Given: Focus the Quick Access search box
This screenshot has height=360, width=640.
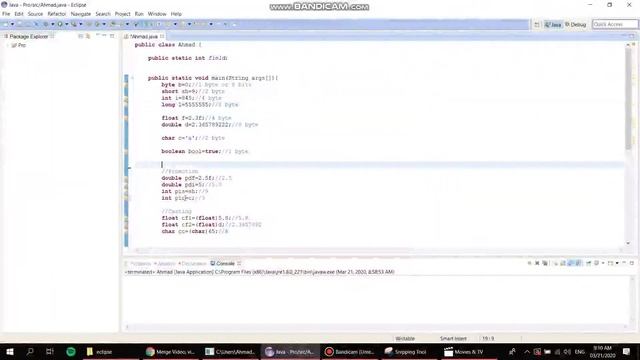Looking at the screenshot, I should (615, 24).
